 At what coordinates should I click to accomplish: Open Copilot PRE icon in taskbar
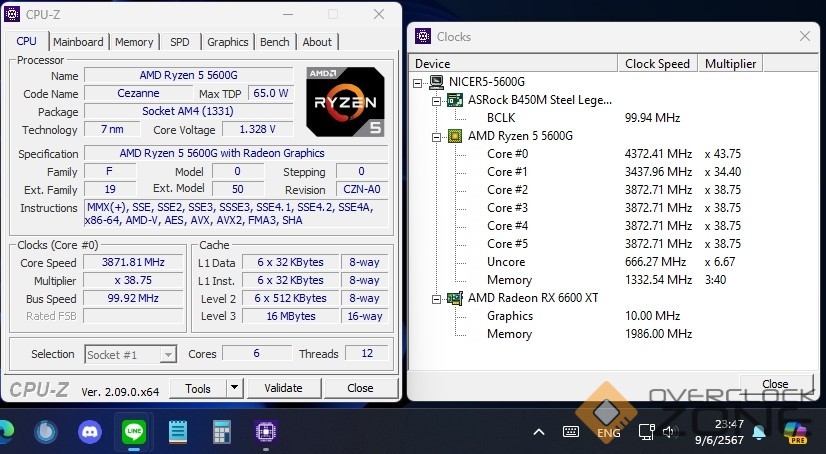[795, 432]
